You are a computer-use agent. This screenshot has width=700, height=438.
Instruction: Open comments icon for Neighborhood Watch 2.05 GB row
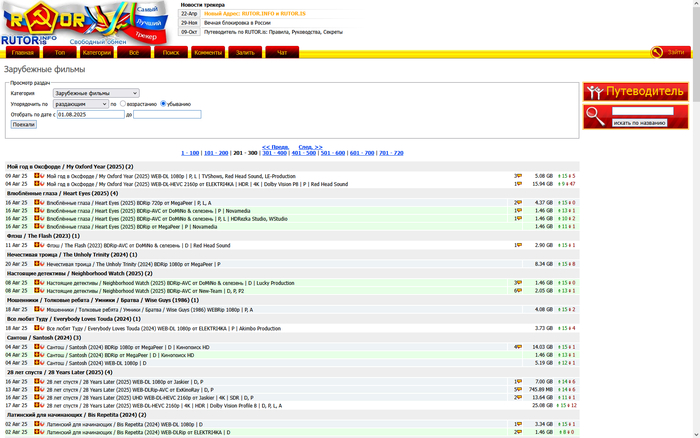(518, 291)
